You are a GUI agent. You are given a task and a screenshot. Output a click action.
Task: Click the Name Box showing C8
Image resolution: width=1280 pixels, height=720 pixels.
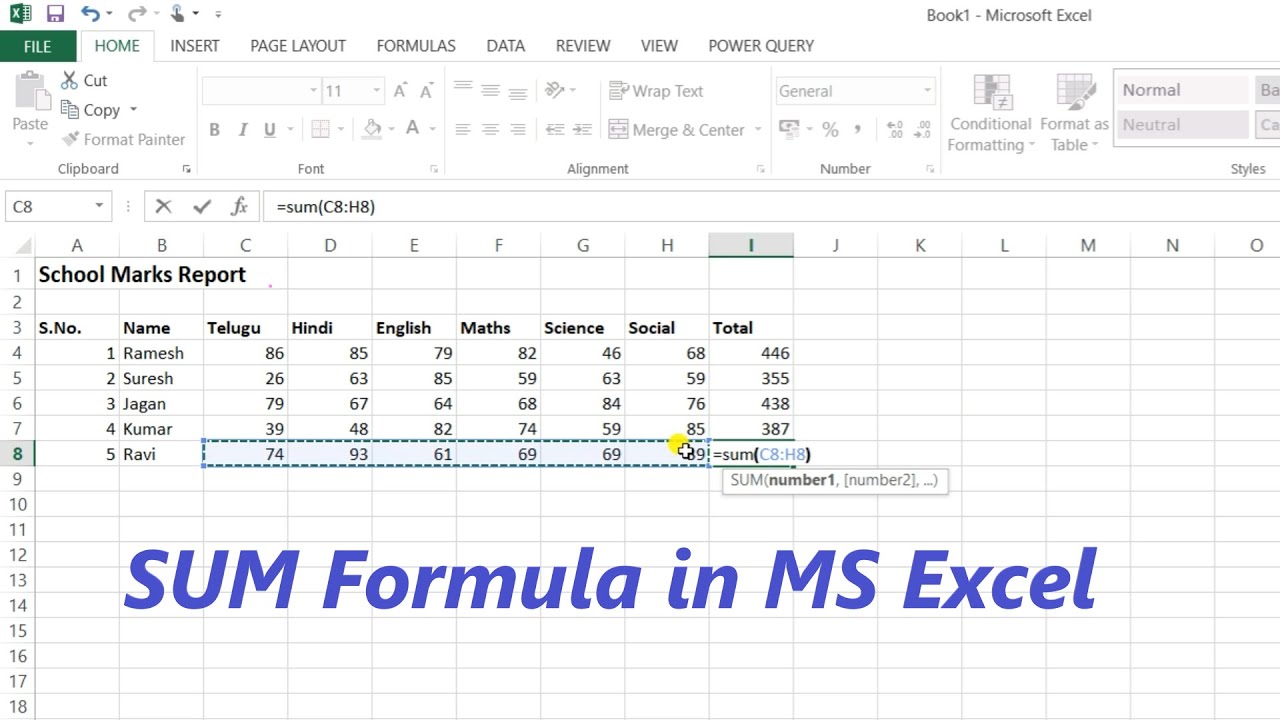pyautogui.click(x=48, y=206)
